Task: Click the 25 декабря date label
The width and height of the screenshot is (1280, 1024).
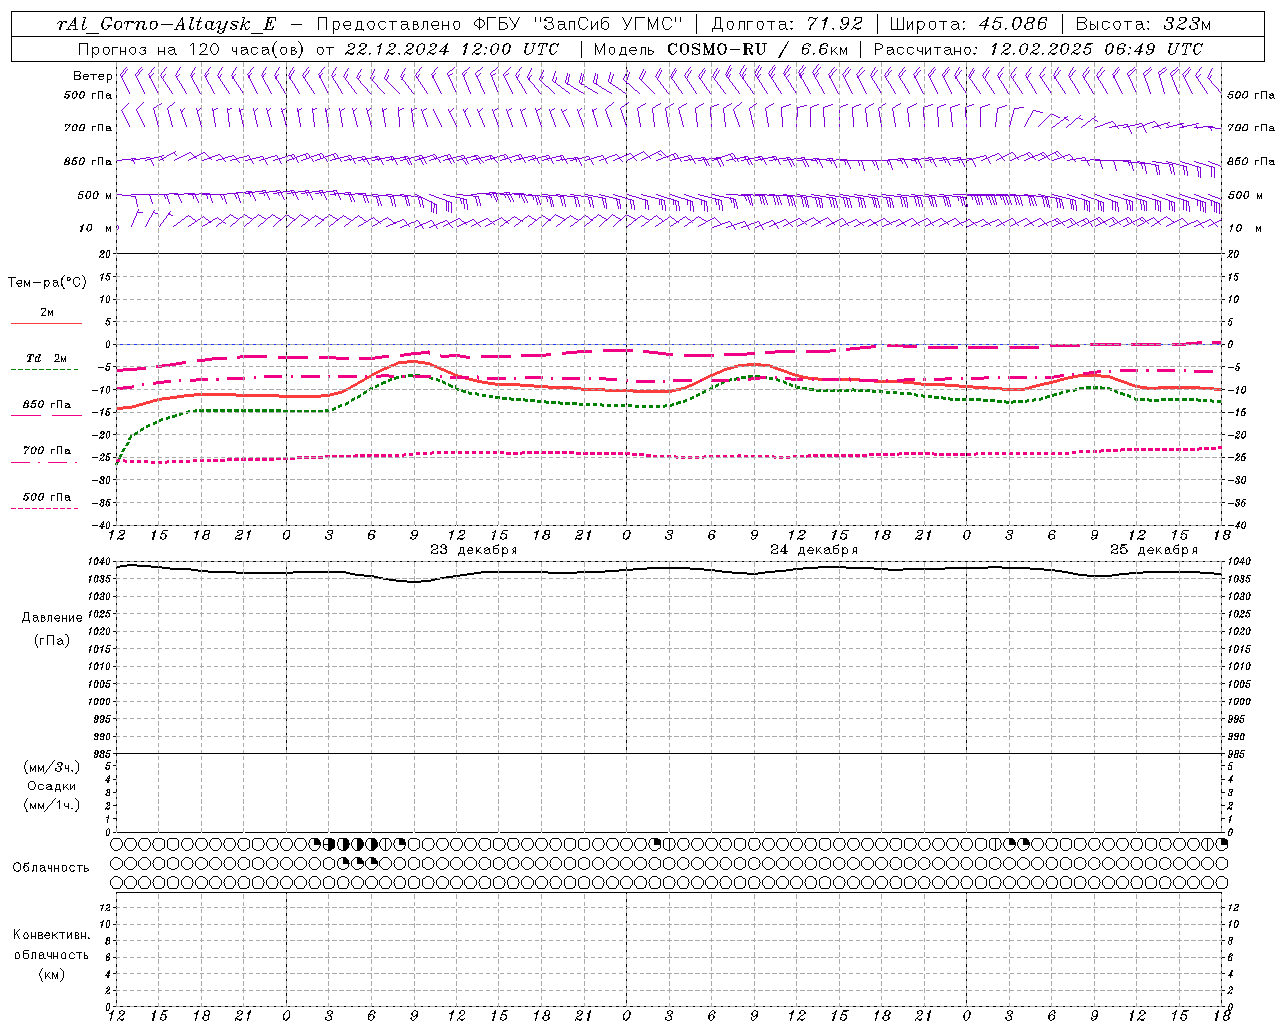Action: tap(1154, 550)
